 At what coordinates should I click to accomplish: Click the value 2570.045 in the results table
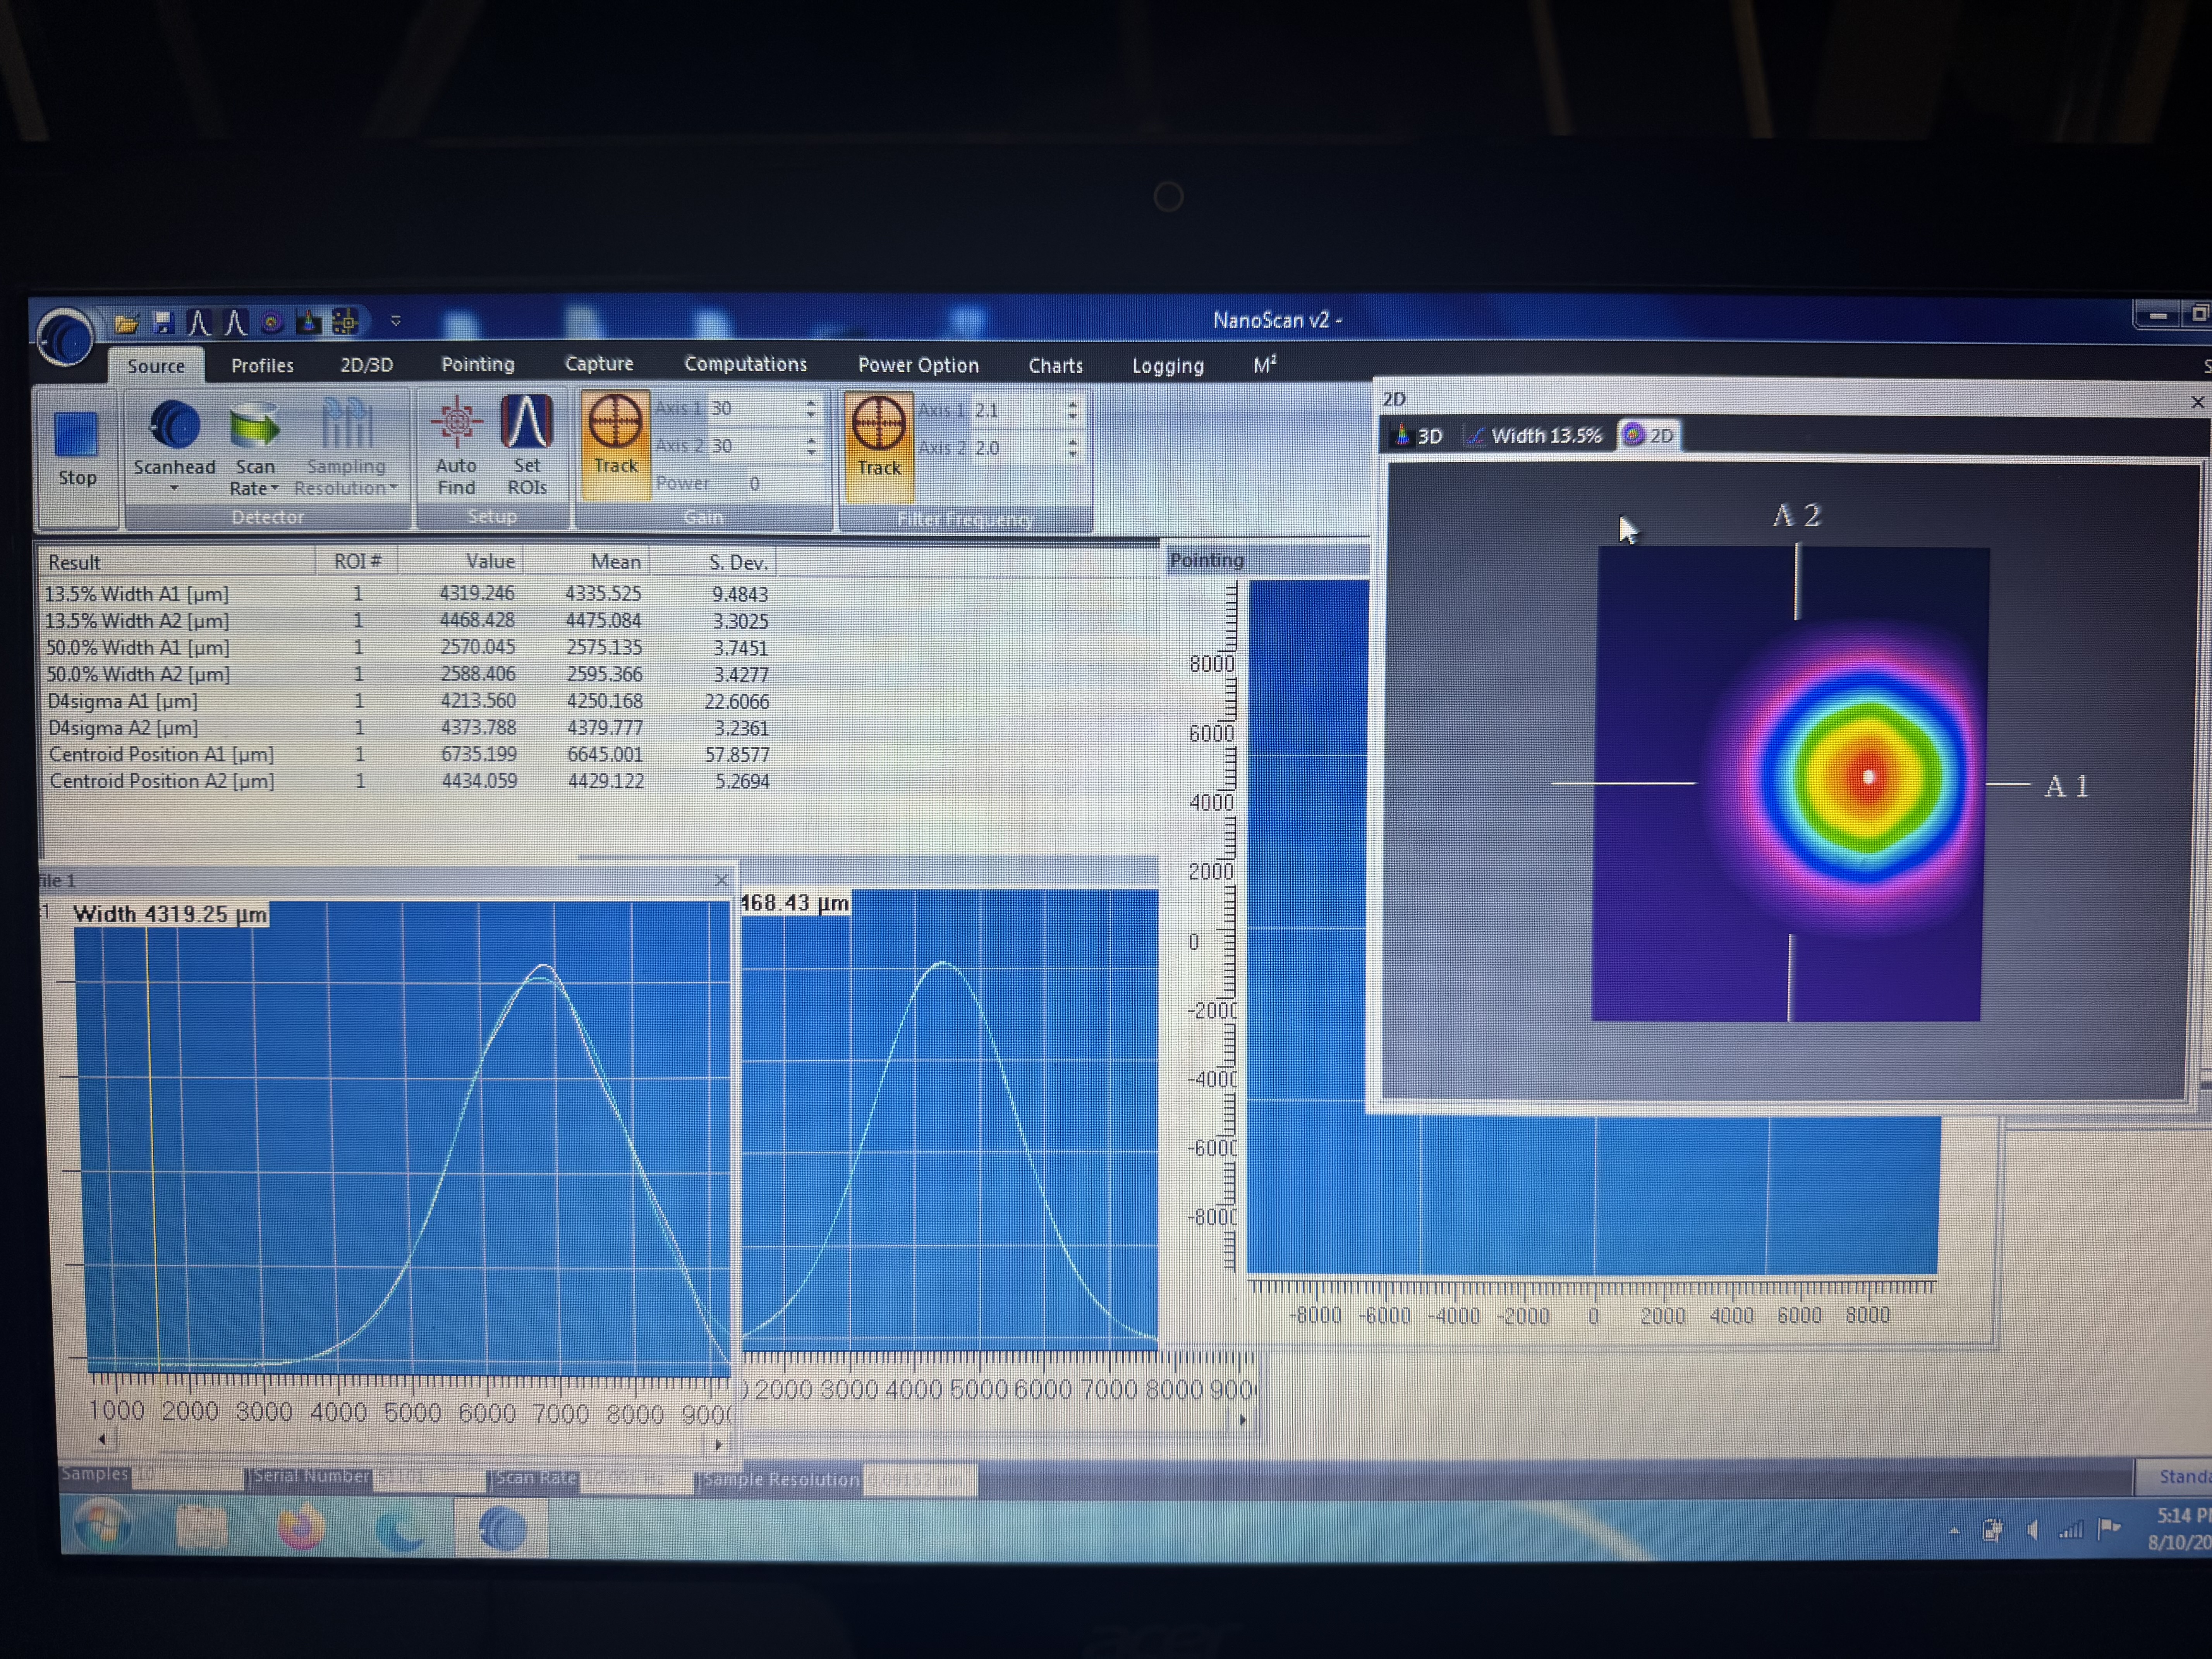pos(478,648)
